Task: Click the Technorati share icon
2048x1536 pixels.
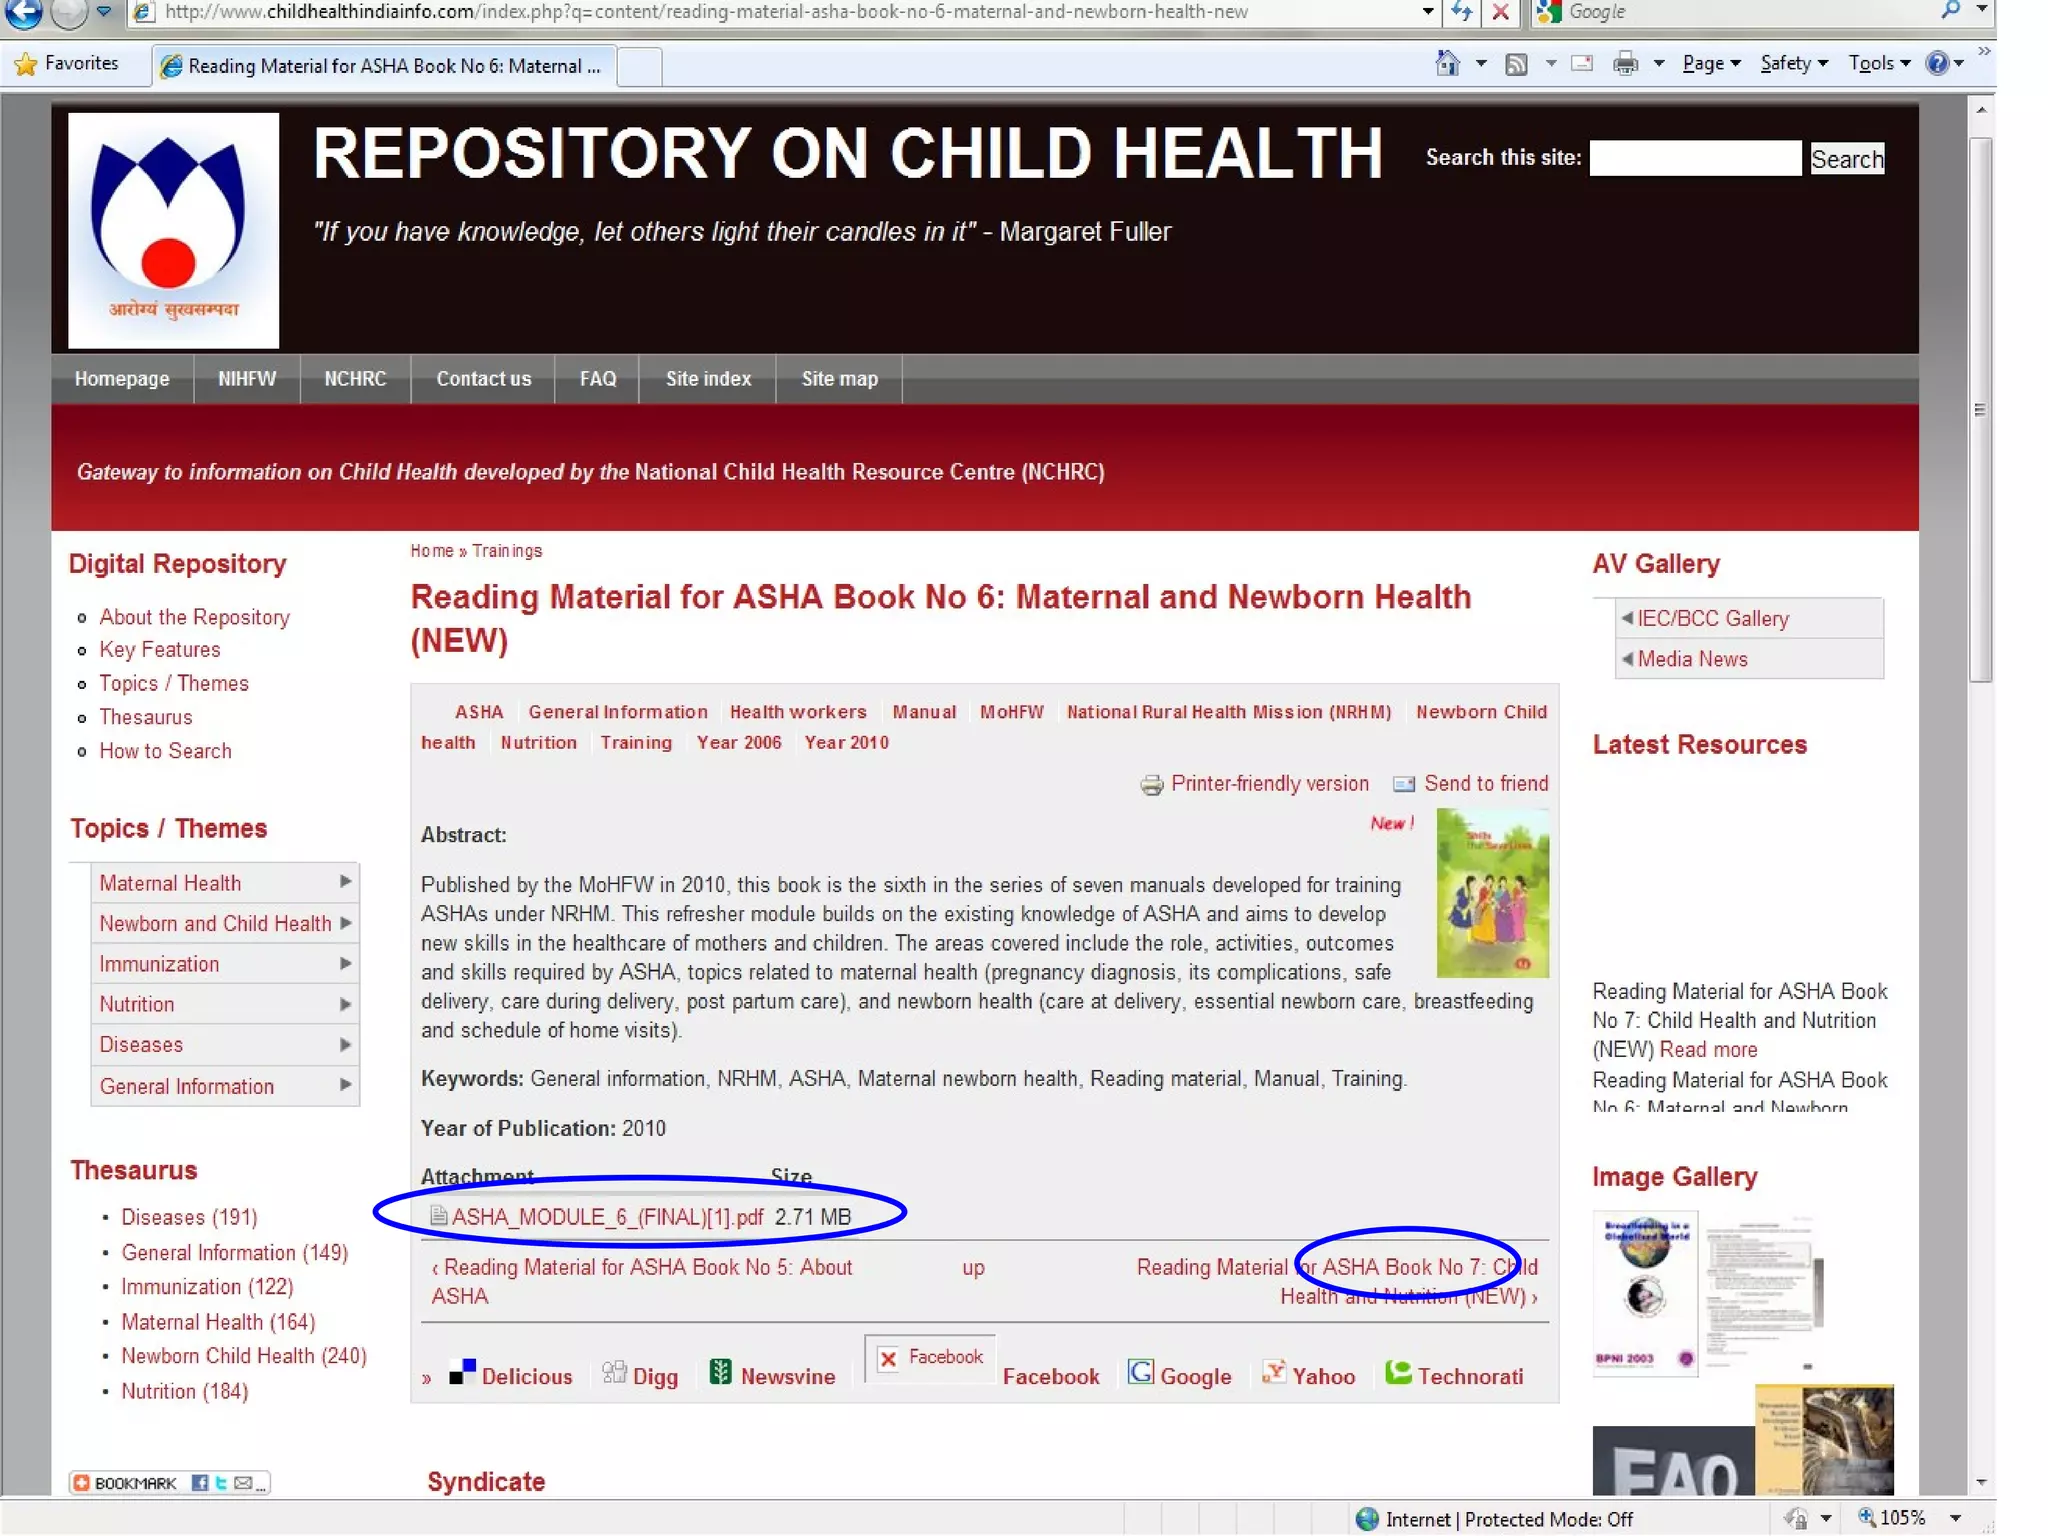Action: 1398,1374
